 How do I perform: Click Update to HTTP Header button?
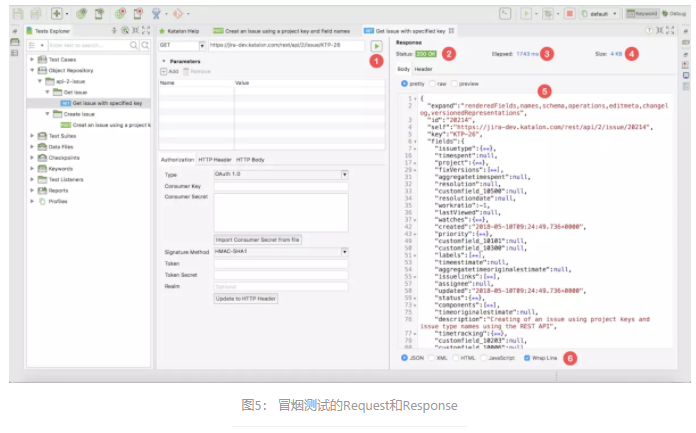pyautogui.click(x=245, y=298)
